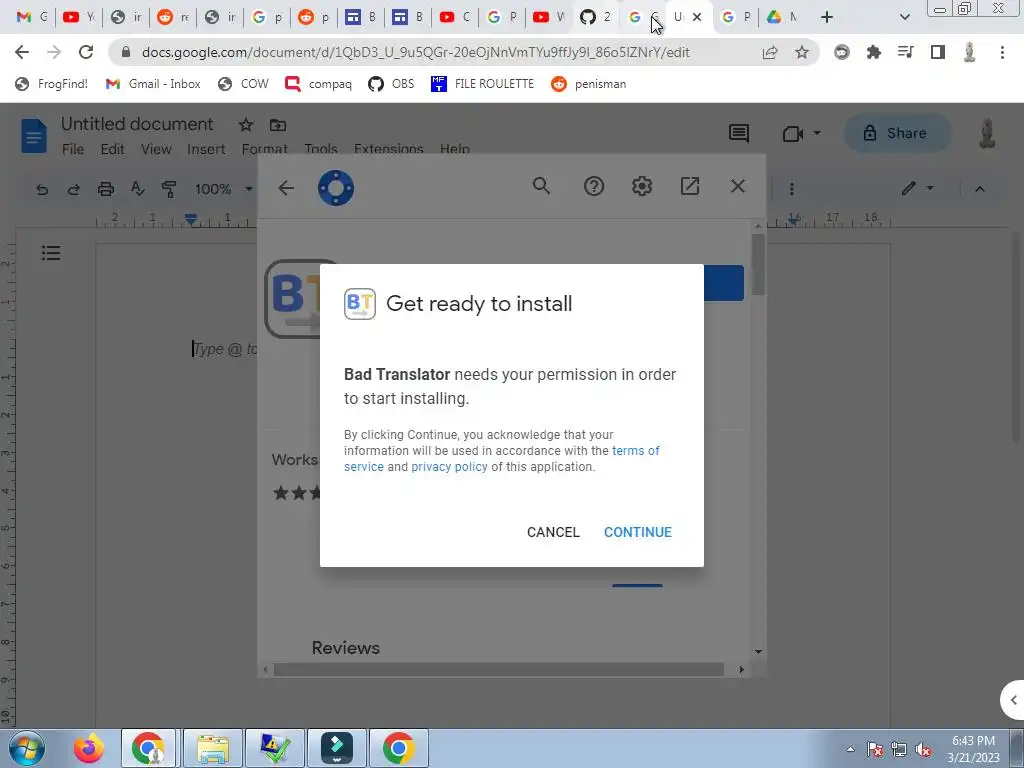Open the Insert menu
The image size is (1024, 768).
[206, 149]
